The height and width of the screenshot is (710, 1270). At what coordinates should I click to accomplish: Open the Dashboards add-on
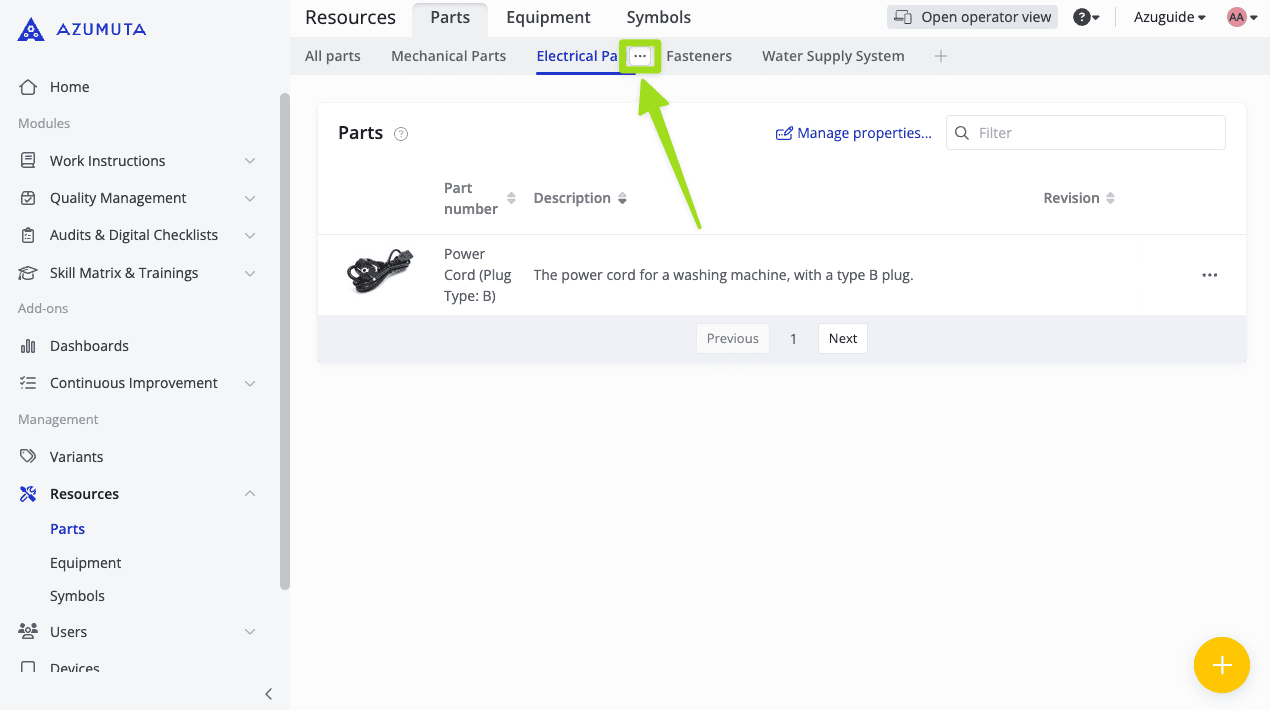[x=30, y=345]
